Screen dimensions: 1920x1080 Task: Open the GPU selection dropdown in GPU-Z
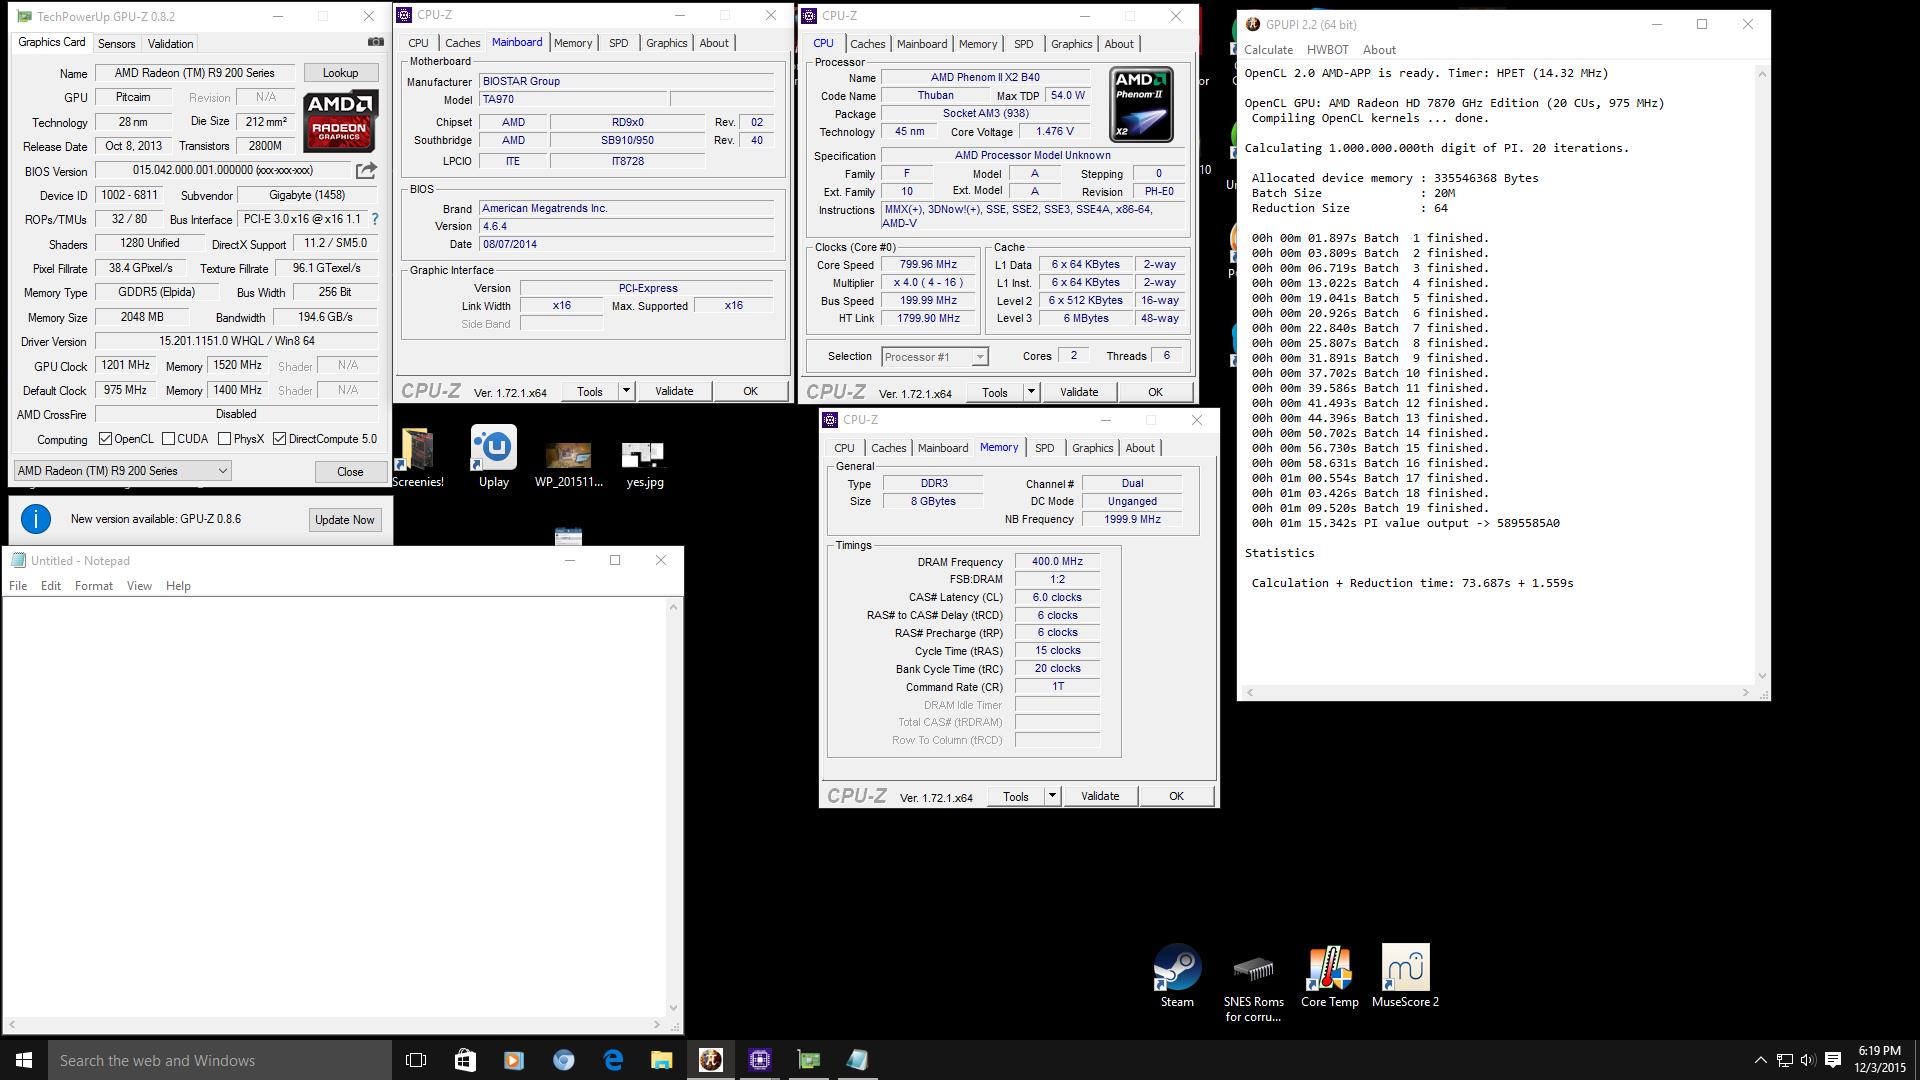pyautogui.click(x=122, y=471)
